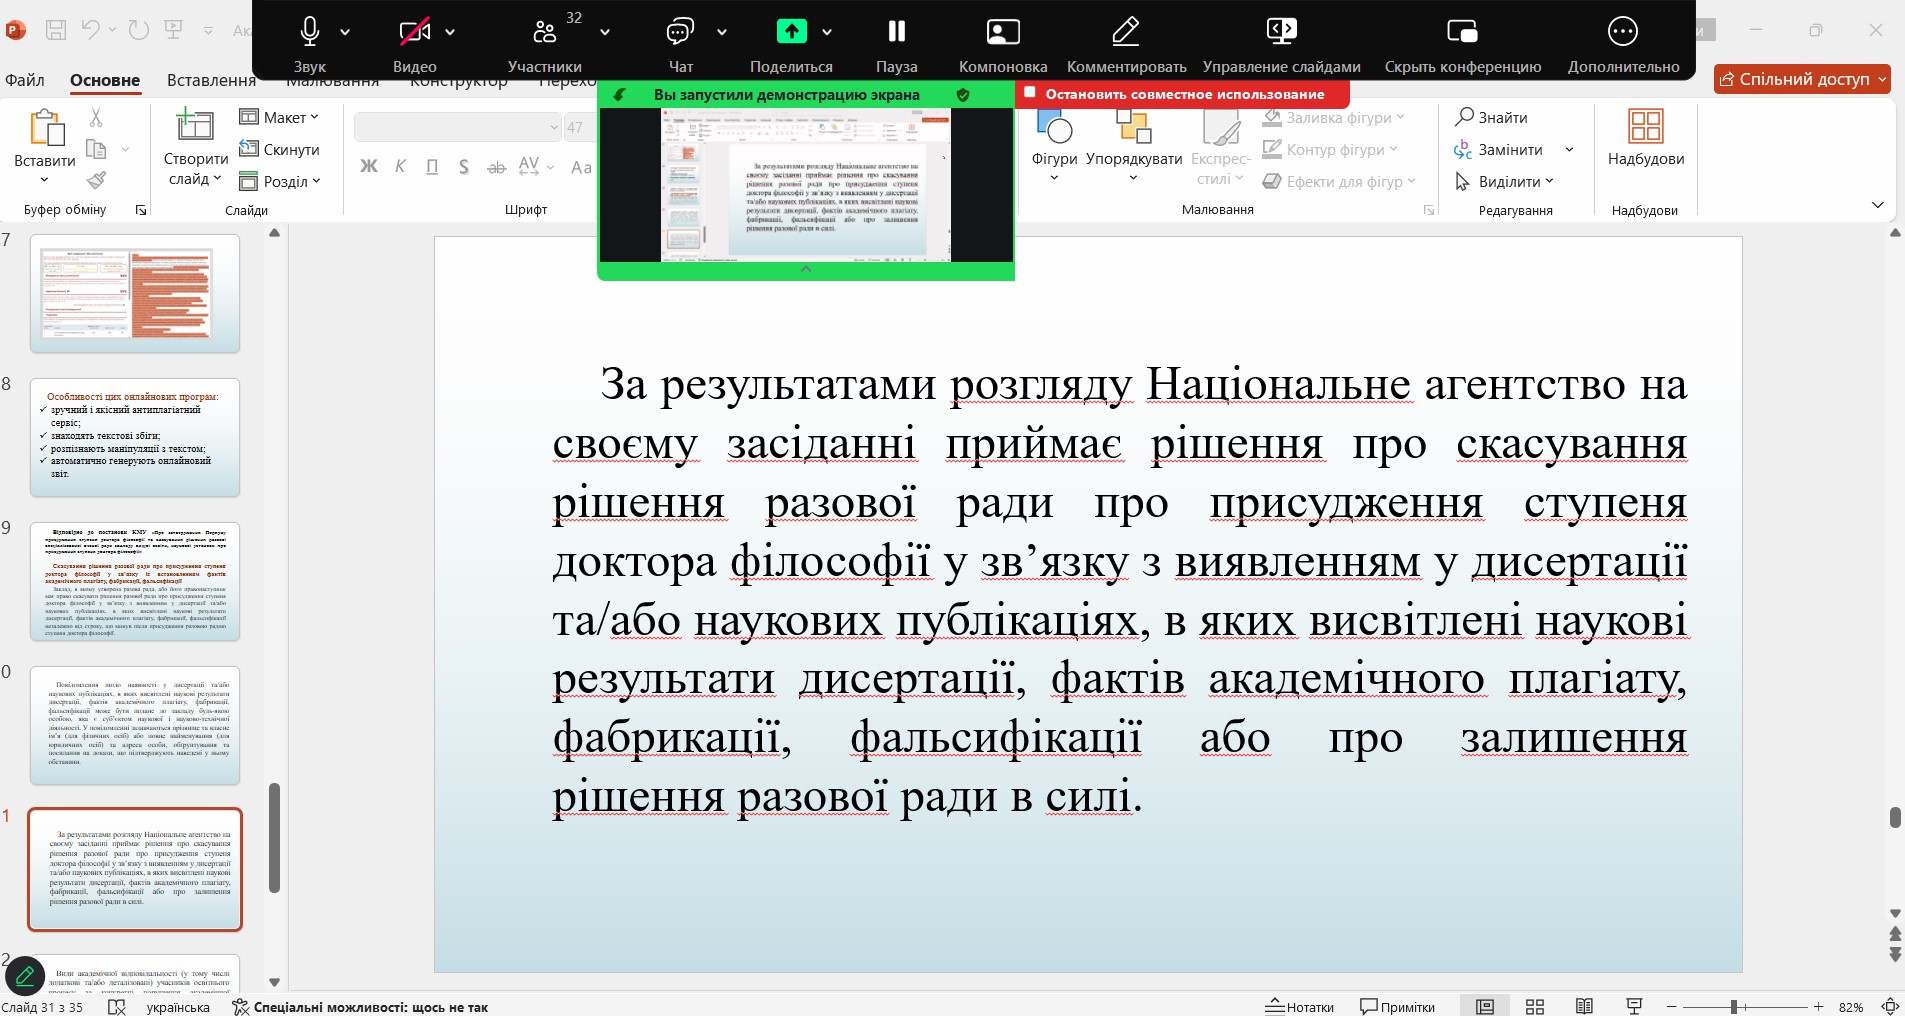
Task: Switch to Slide Sorter view icon
Action: 1535,1006
